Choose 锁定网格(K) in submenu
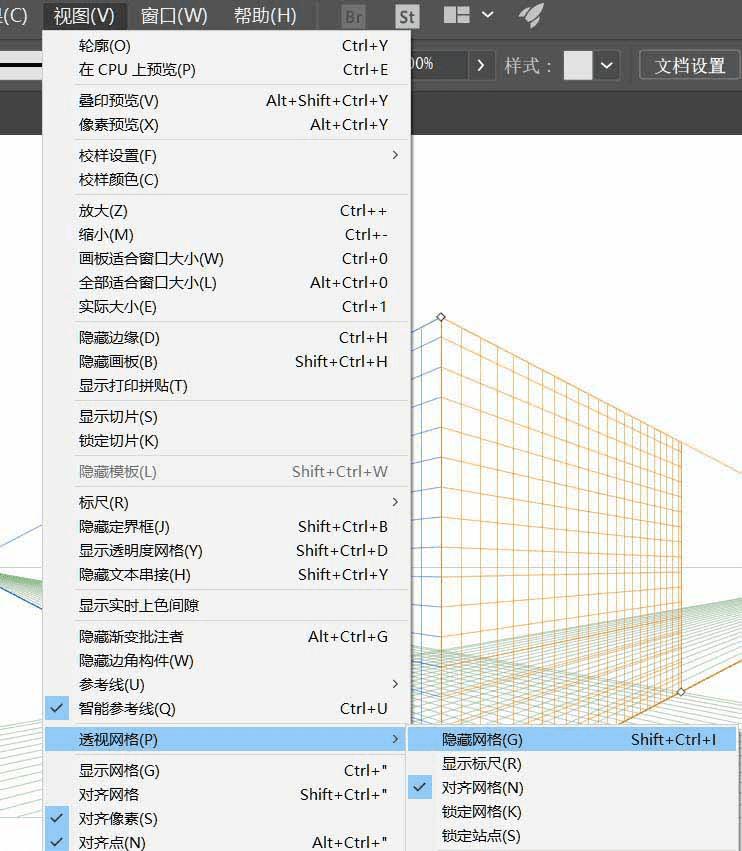Screen dimensions: 742x851 [x=572, y=811]
